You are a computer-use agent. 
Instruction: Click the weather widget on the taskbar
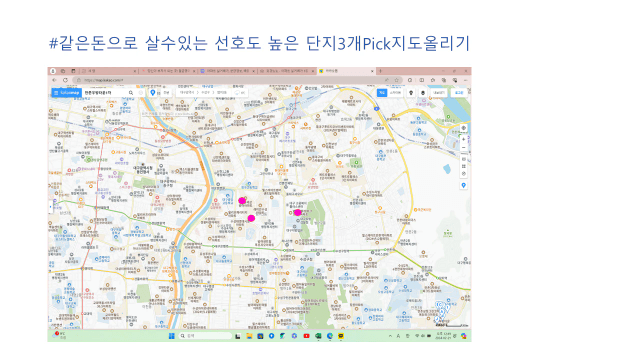point(60,336)
